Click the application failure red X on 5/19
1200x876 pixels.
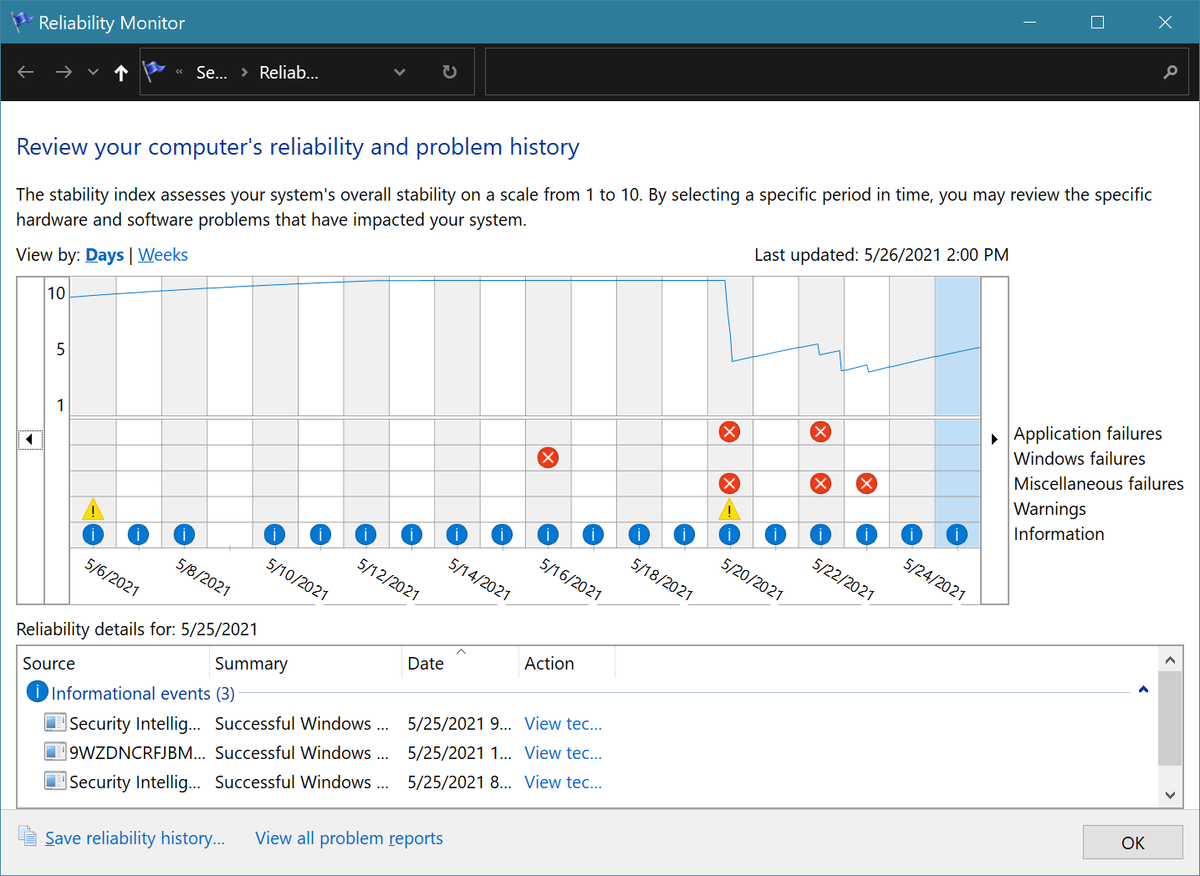coord(729,431)
